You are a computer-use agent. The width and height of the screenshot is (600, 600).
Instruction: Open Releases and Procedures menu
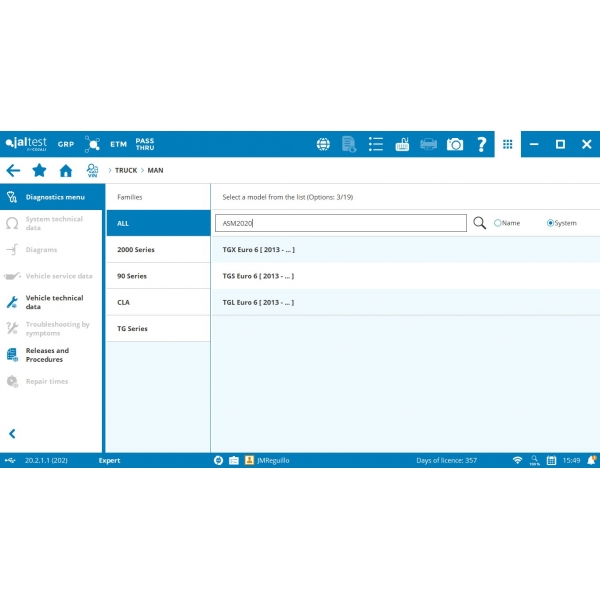click(x=47, y=355)
